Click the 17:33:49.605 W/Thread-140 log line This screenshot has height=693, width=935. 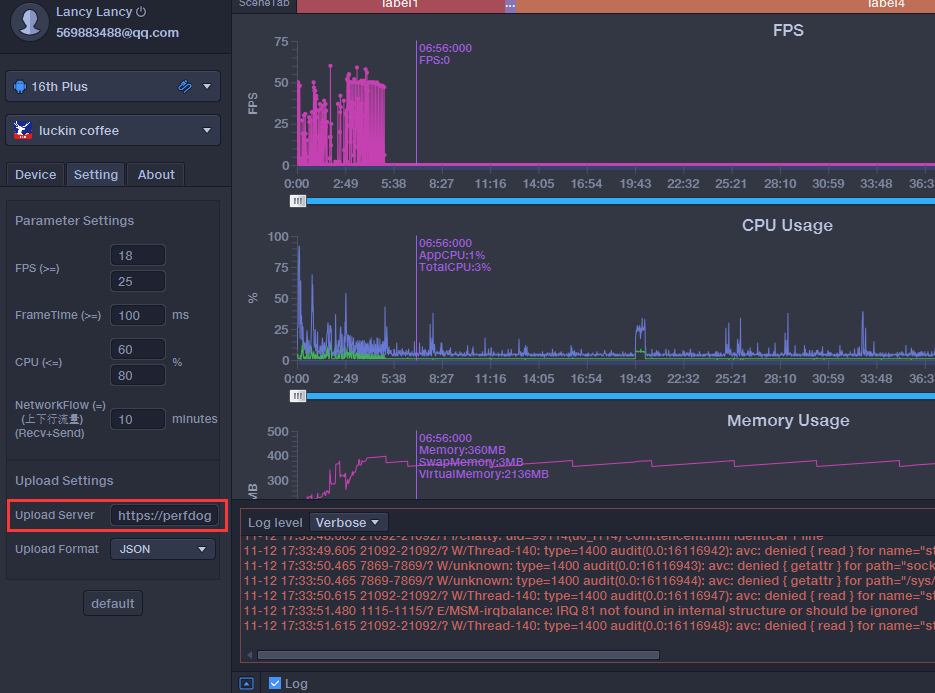point(589,550)
